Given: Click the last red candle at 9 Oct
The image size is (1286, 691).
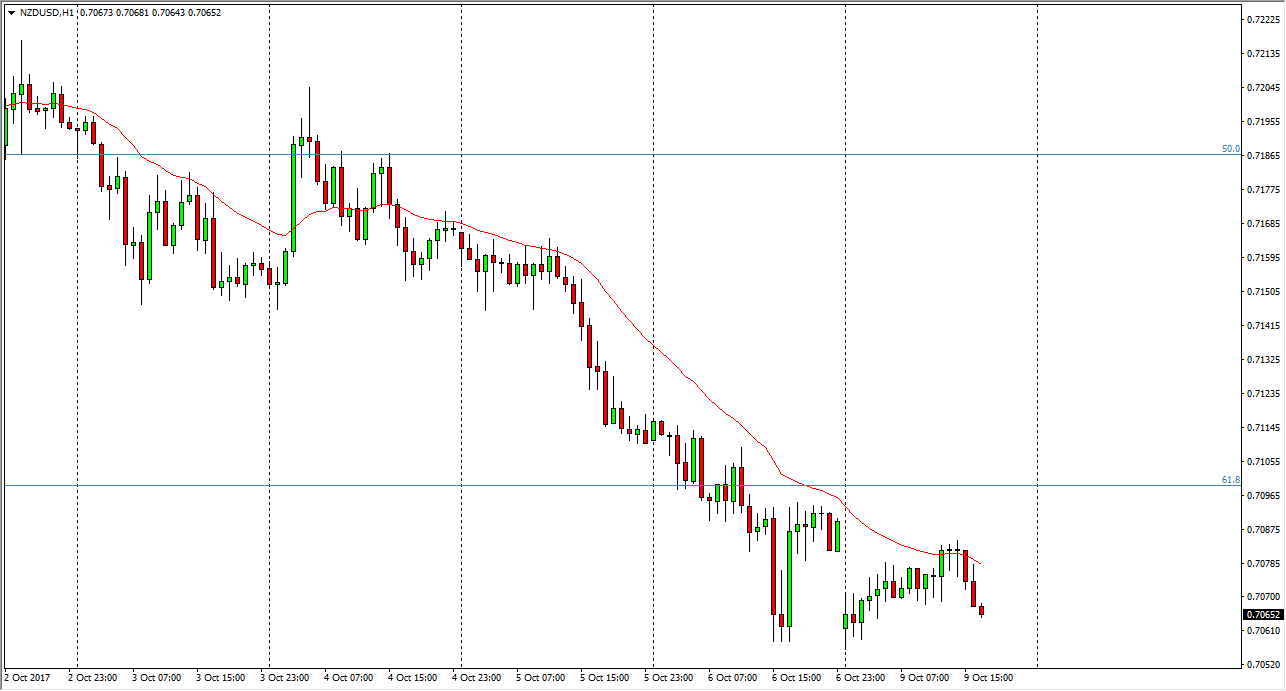Looking at the screenshot, I should tap(982, 610).
